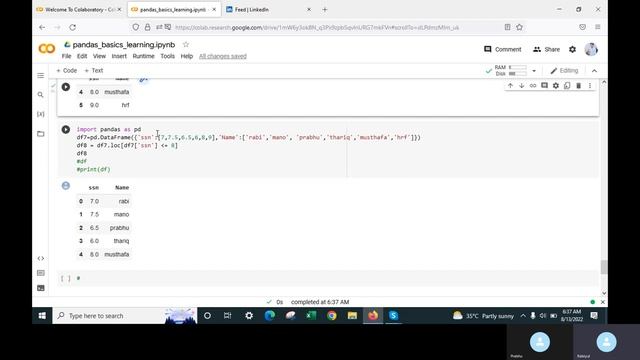Bookmark this page star icon
Screen dimensions: 640x360
pos(520,27)
